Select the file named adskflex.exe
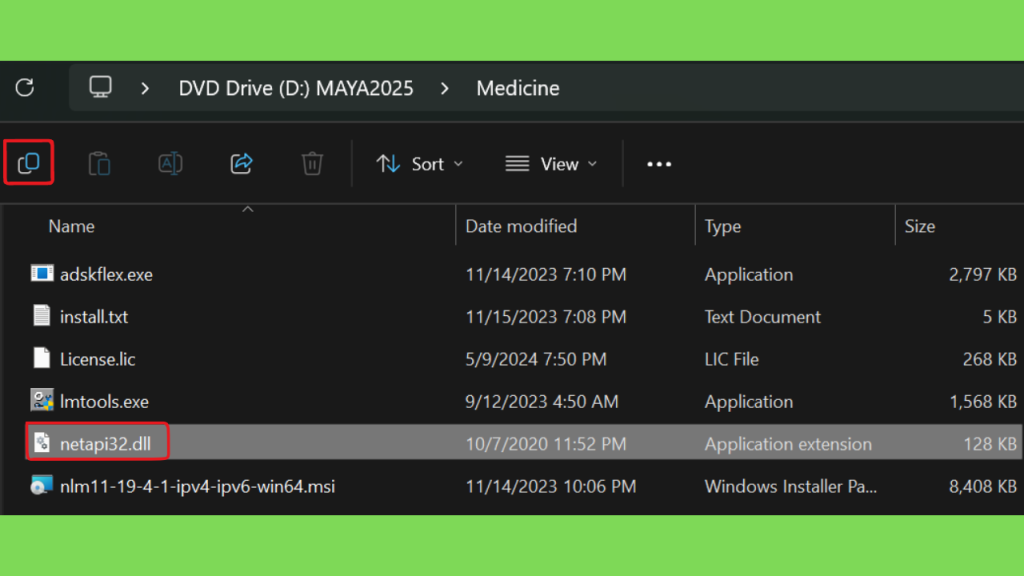 (106, 274)
